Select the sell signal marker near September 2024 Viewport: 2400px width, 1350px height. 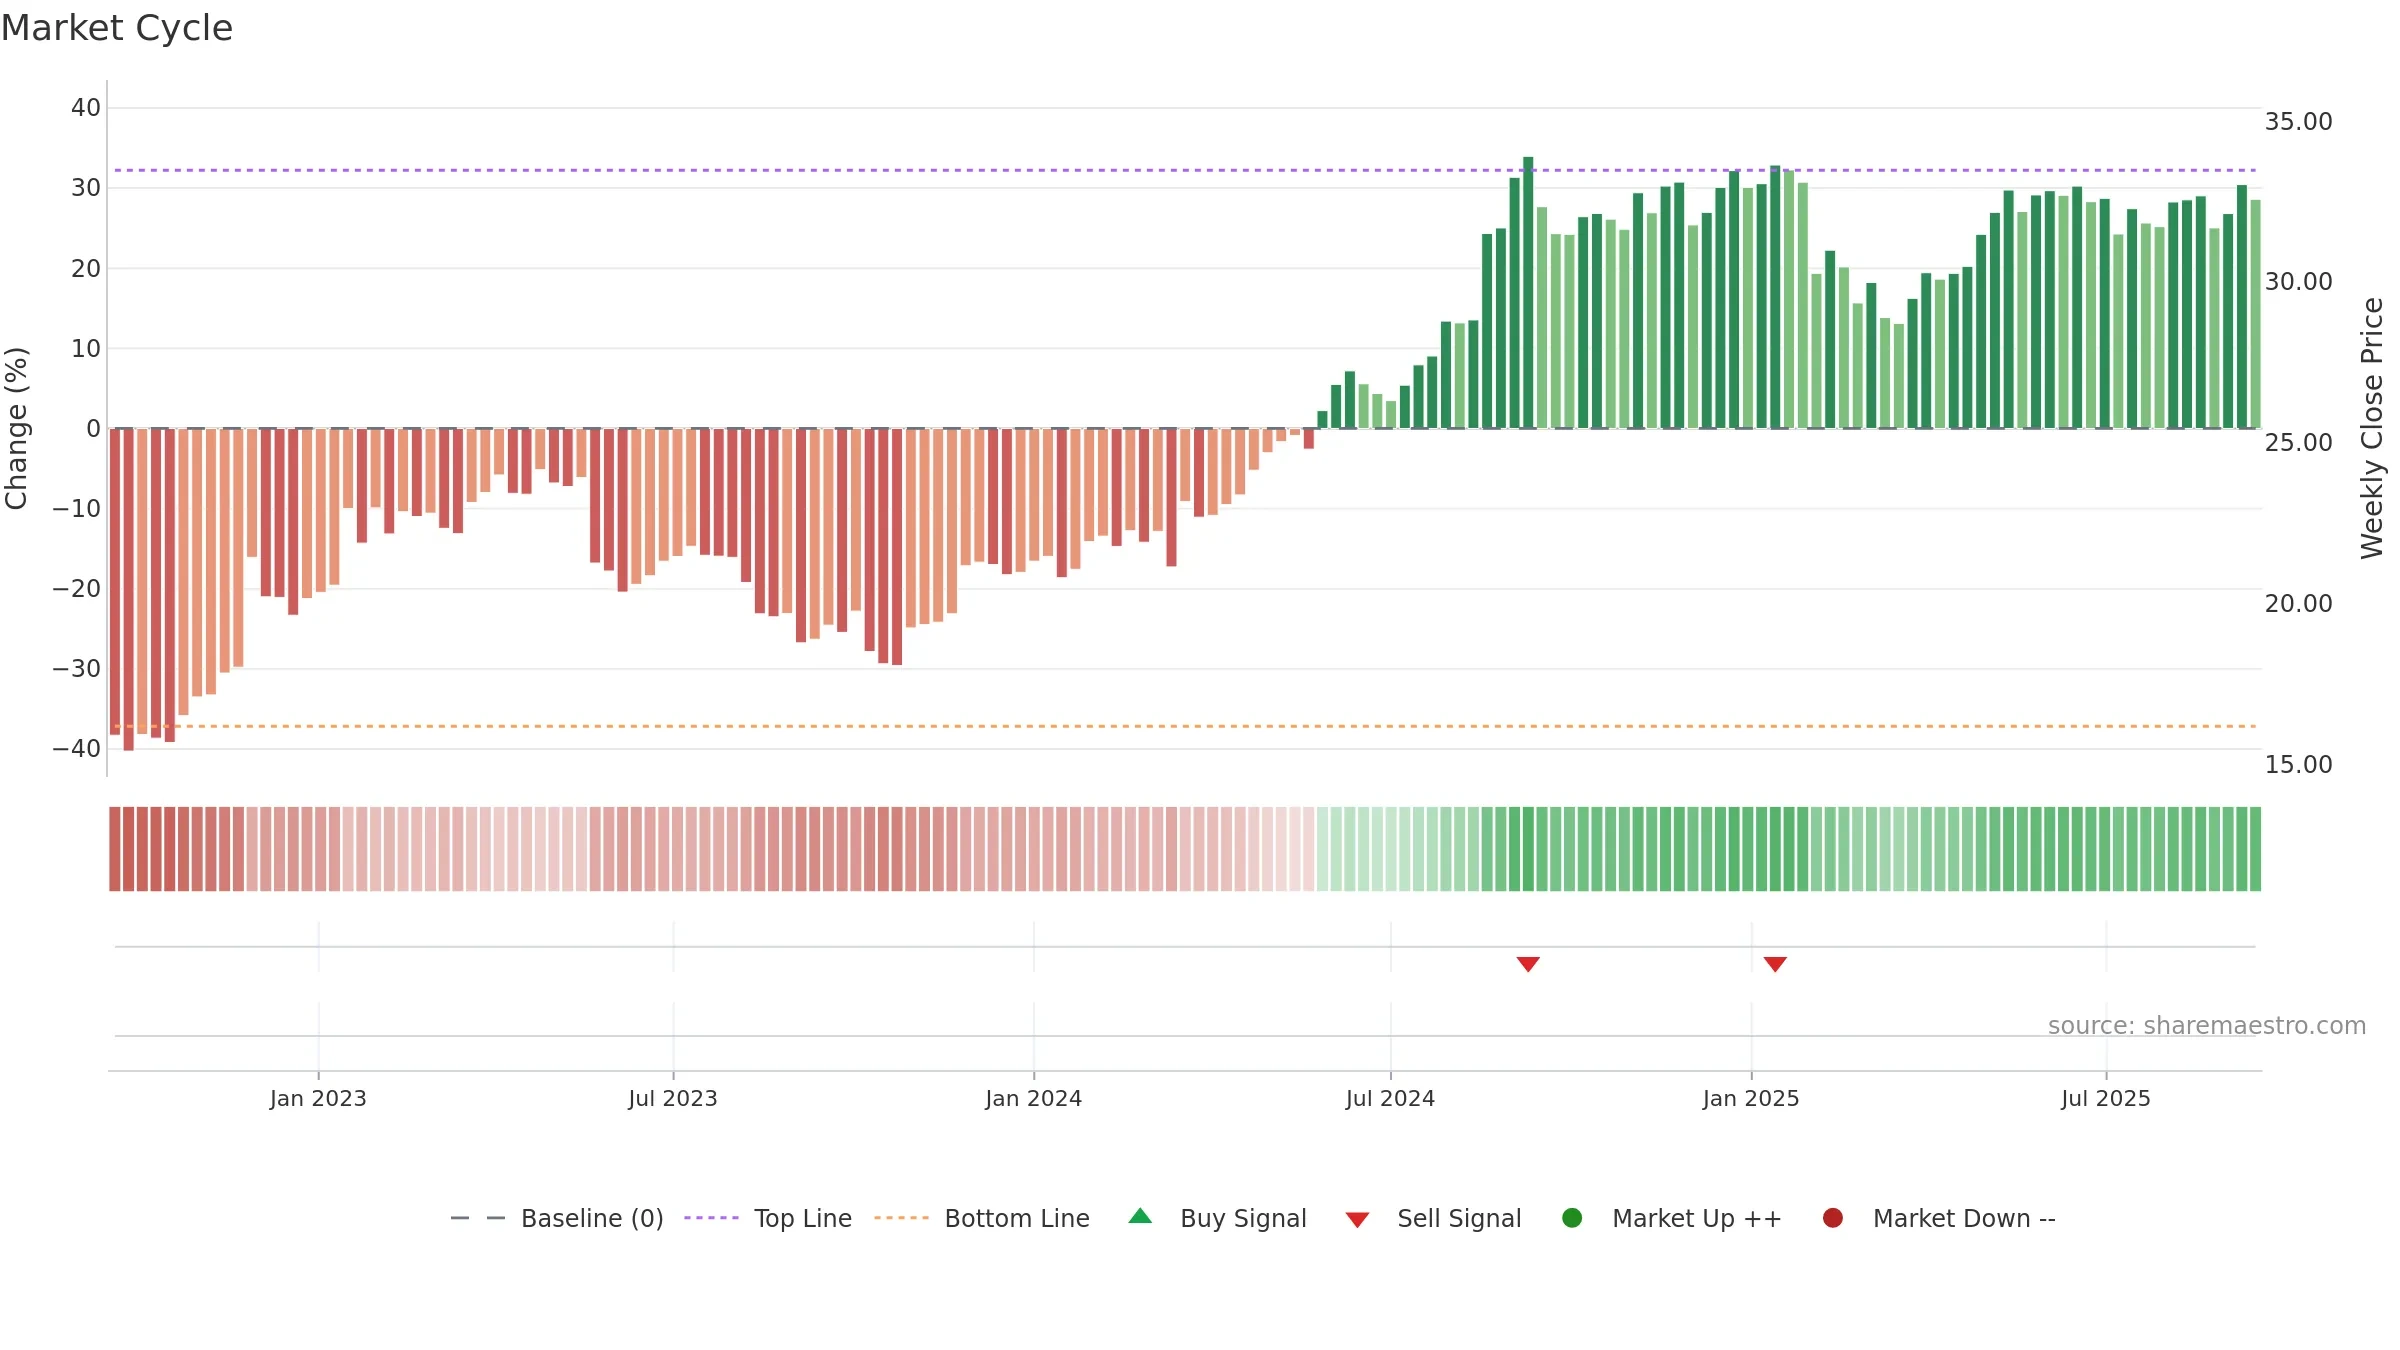coord(1528,964)
